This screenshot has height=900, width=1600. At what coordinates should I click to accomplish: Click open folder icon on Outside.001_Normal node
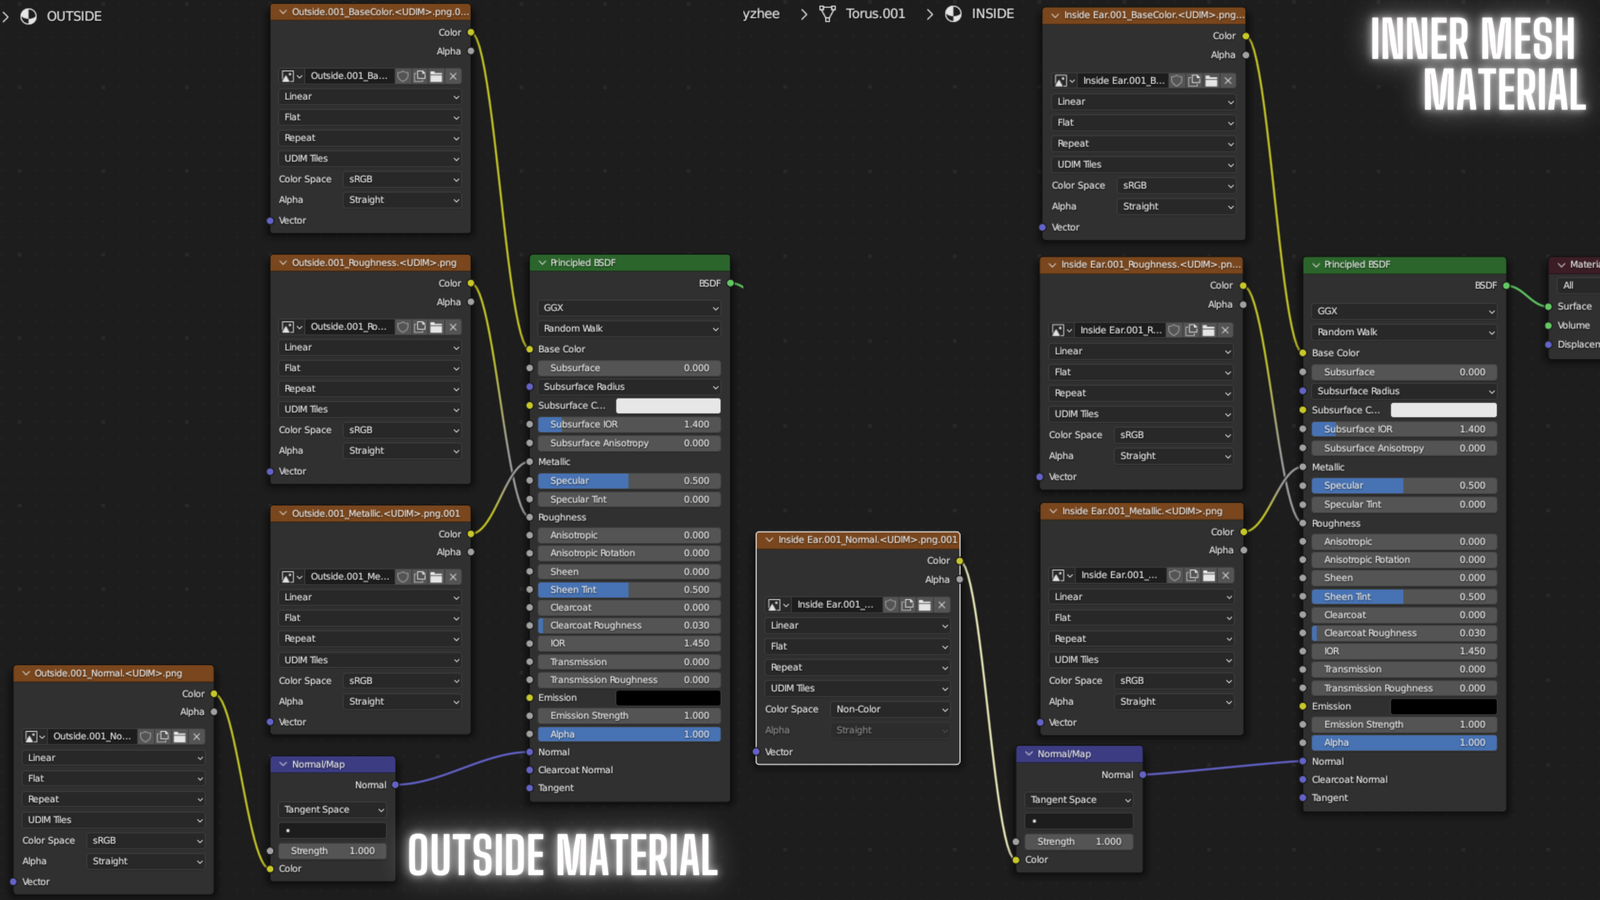click(180, 737)
